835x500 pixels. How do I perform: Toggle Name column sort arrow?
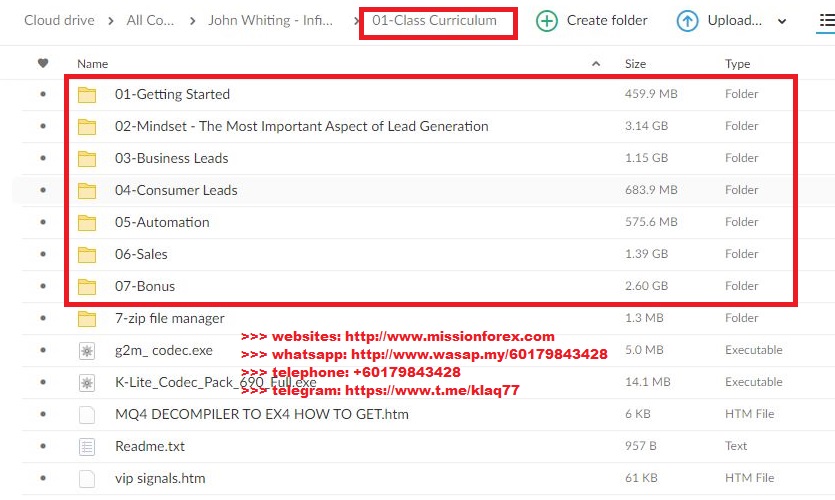point(596,64)
